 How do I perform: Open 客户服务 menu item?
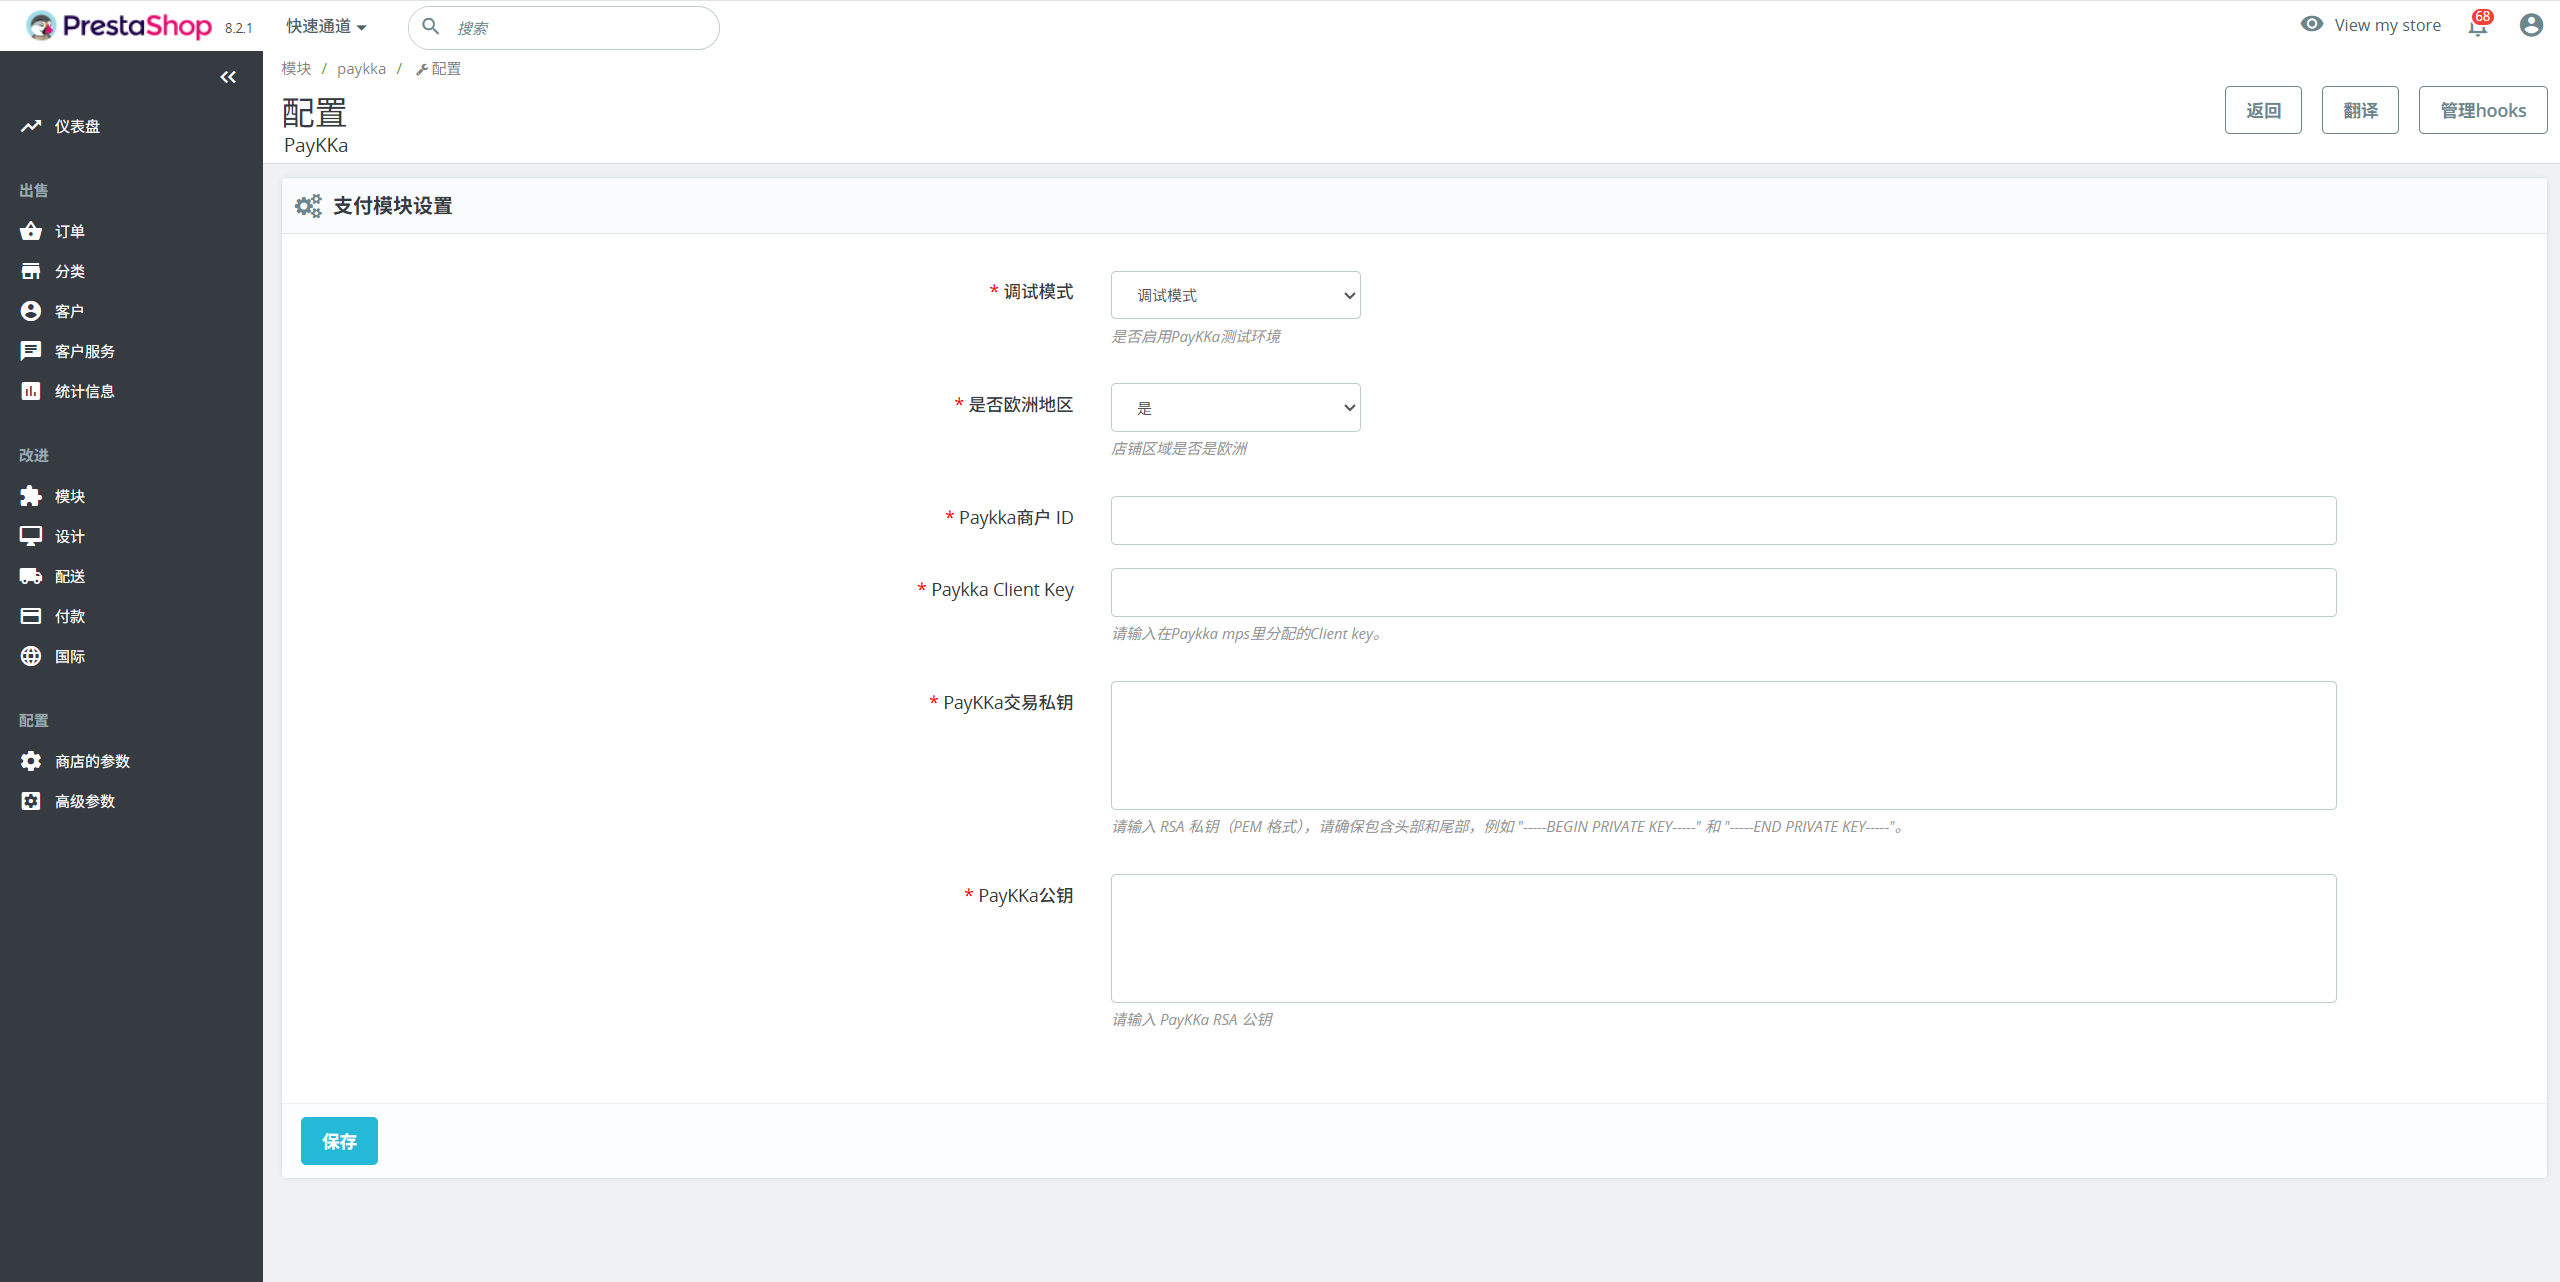click(85, 351)
